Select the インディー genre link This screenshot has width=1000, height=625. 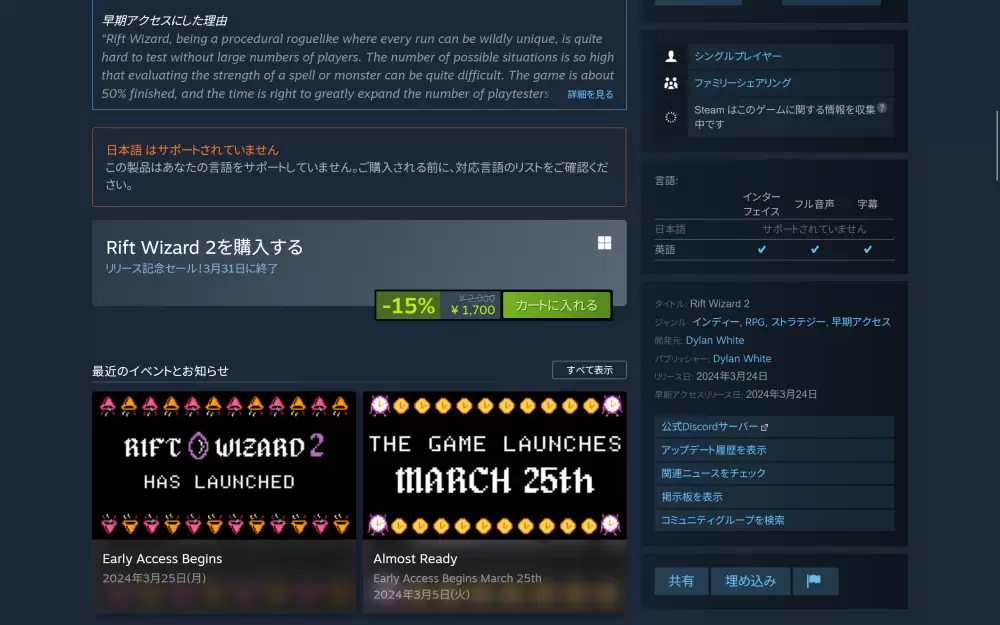pos(715,322)
